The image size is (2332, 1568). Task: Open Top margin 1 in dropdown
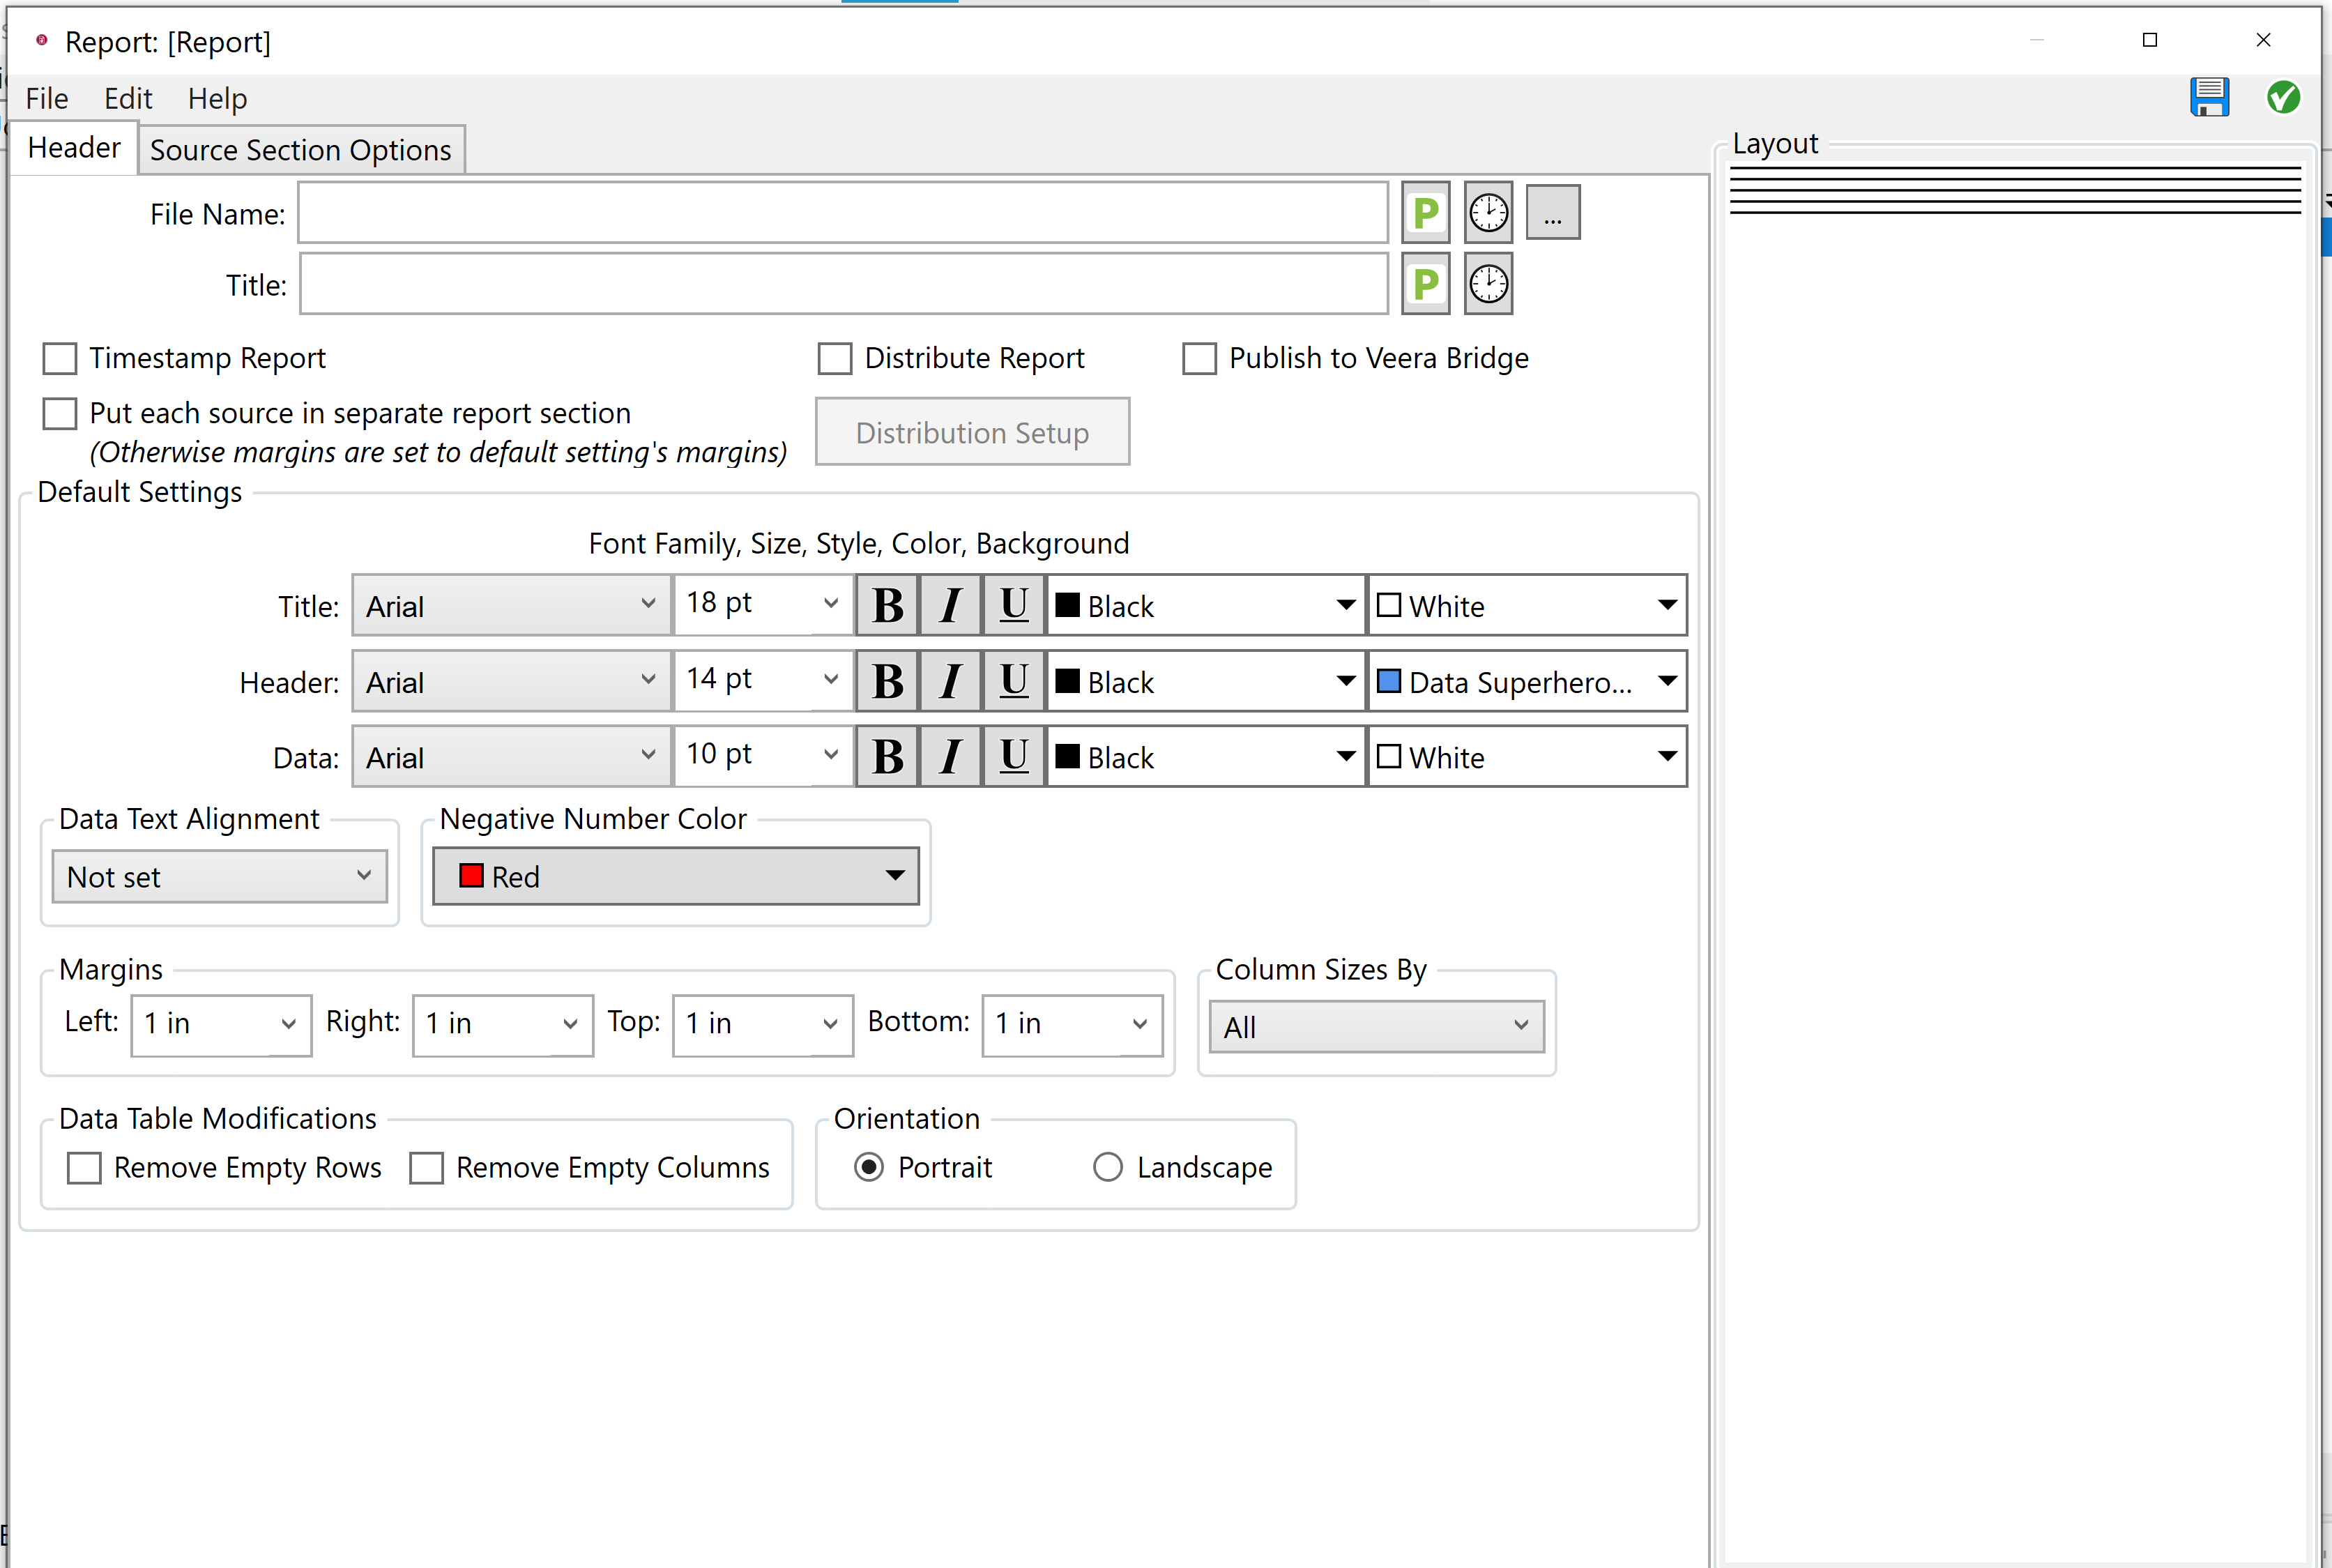tap(763, 1024)
